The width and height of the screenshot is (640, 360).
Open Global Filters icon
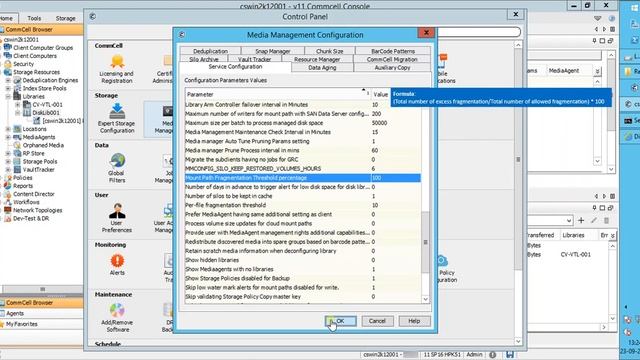point(117,160)
